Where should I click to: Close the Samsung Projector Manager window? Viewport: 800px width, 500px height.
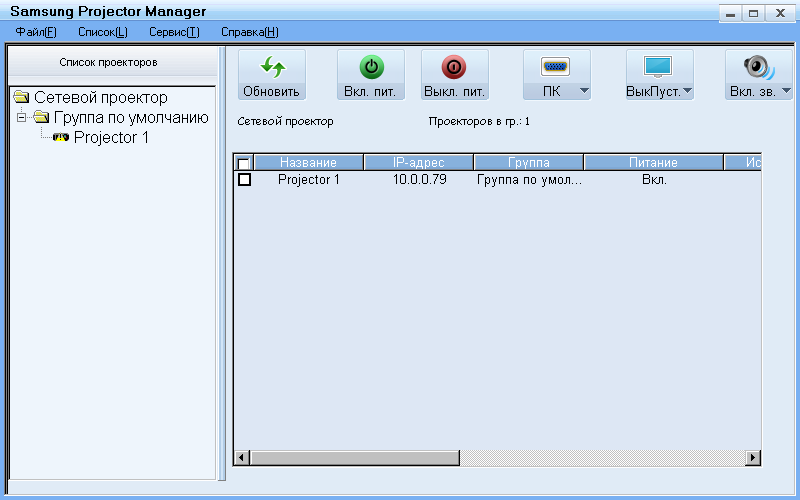point(780,13)
